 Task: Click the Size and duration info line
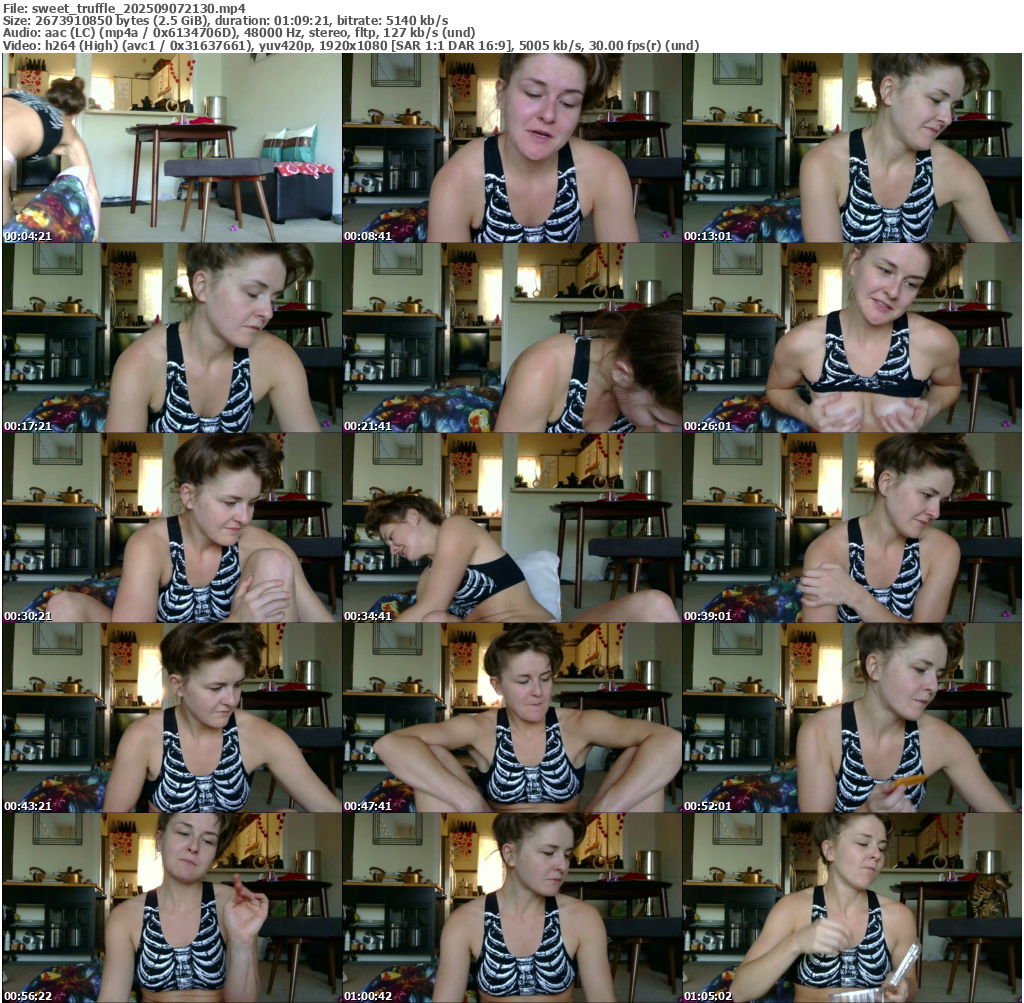pos(225,20)
